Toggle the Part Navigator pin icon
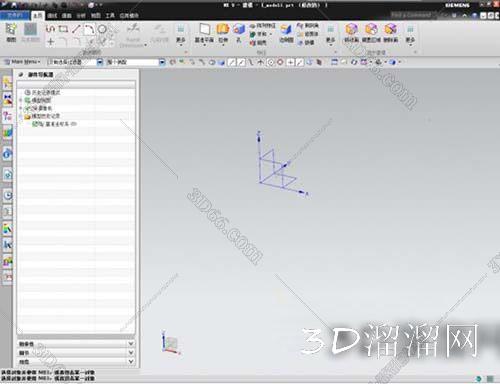Viewport: 500px width, 384px height. pos(21,75)
